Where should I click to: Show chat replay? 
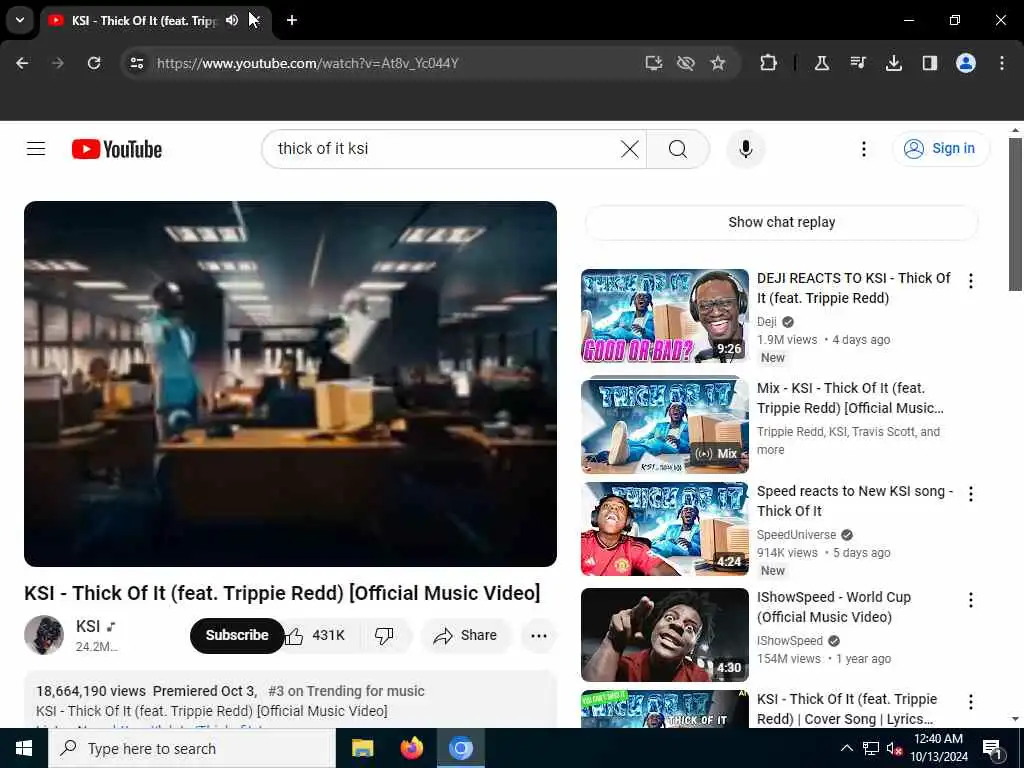point(782,222)
